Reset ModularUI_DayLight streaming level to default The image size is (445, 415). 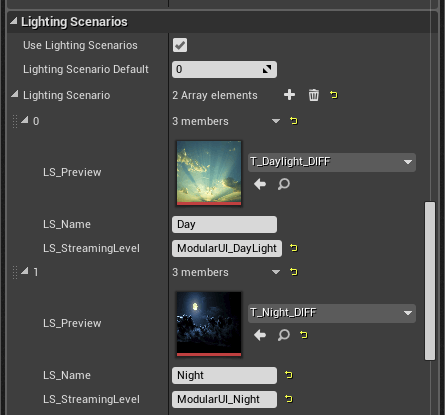[x=294, y=248]
